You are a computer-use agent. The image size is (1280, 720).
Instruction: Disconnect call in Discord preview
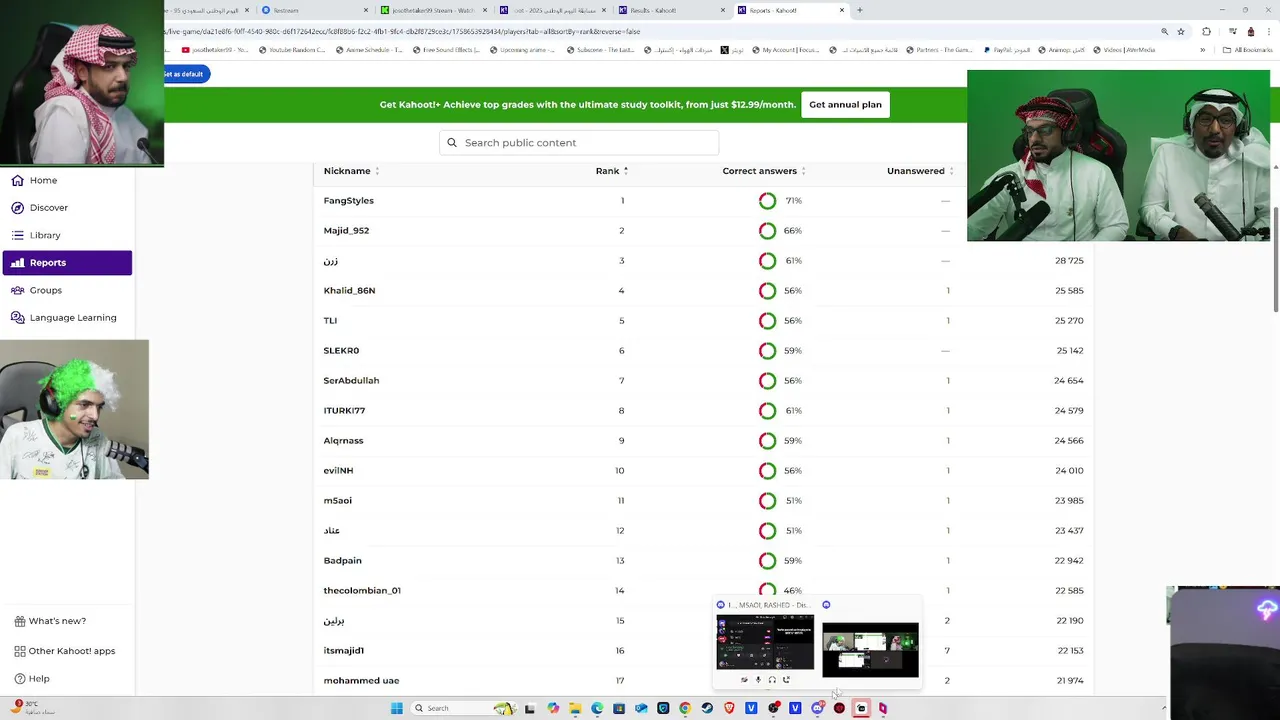(x=786, y=680)
